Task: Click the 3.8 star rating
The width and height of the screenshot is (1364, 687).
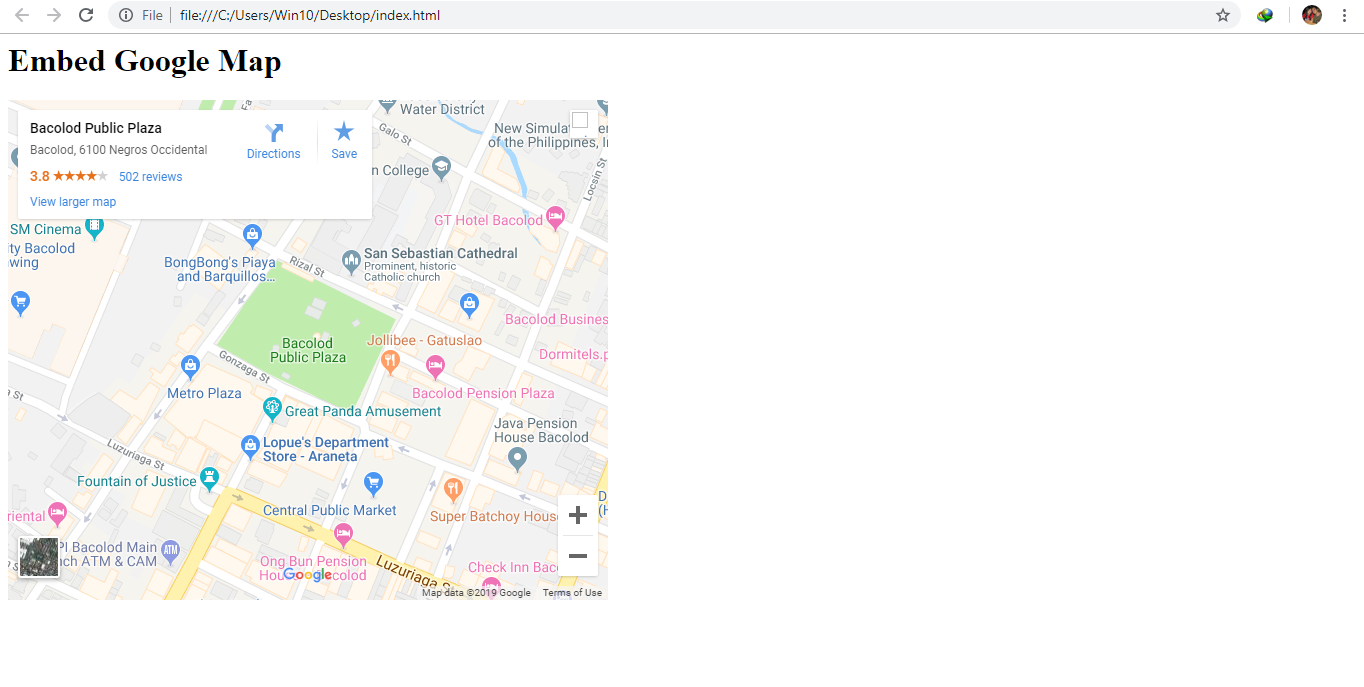Action: click(69, 177)
